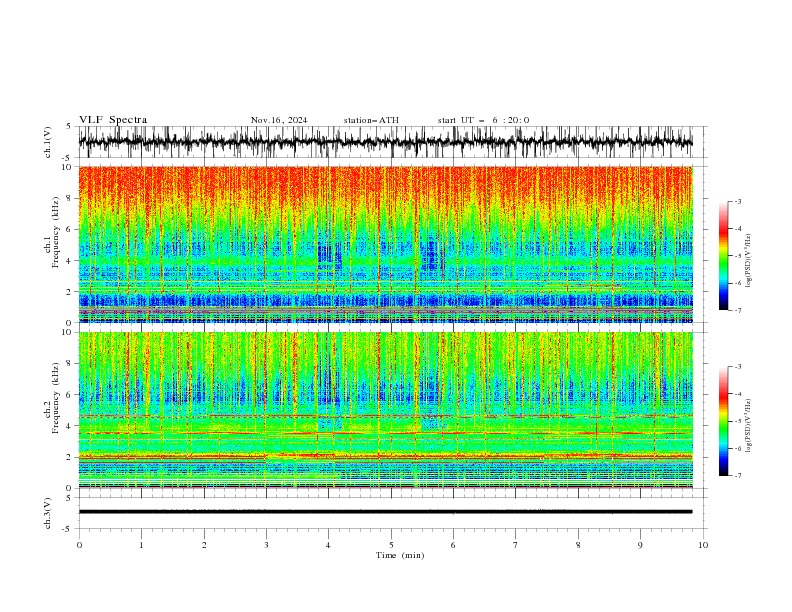Click the 'VLF Spectra' title text
792x612 pixels.
click(113, 120)
